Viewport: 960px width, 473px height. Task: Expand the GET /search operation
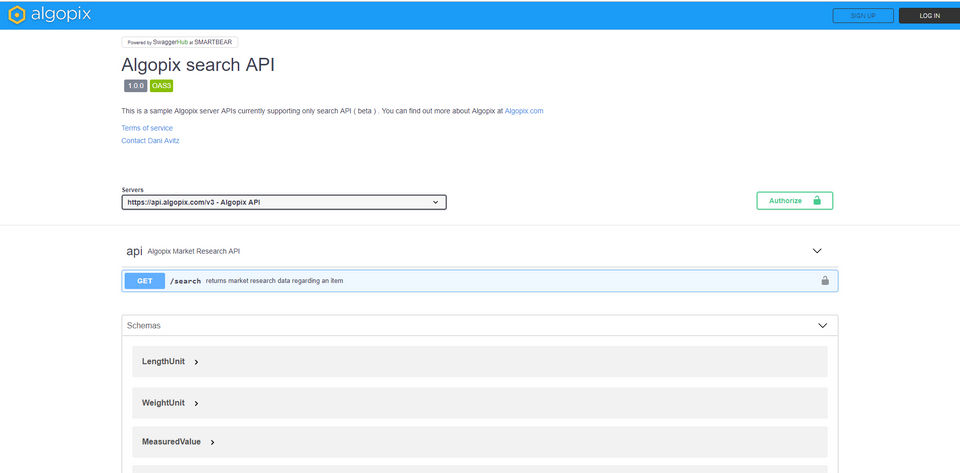click(479, 281)
